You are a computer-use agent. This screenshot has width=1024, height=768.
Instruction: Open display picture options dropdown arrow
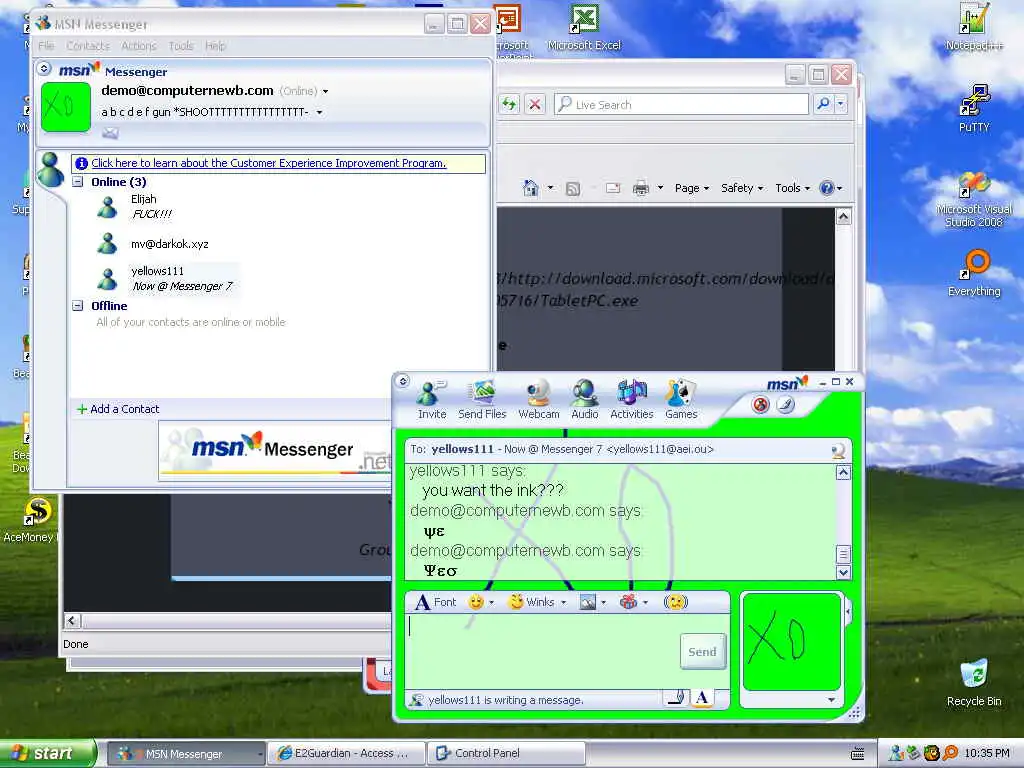pos(831,699)
